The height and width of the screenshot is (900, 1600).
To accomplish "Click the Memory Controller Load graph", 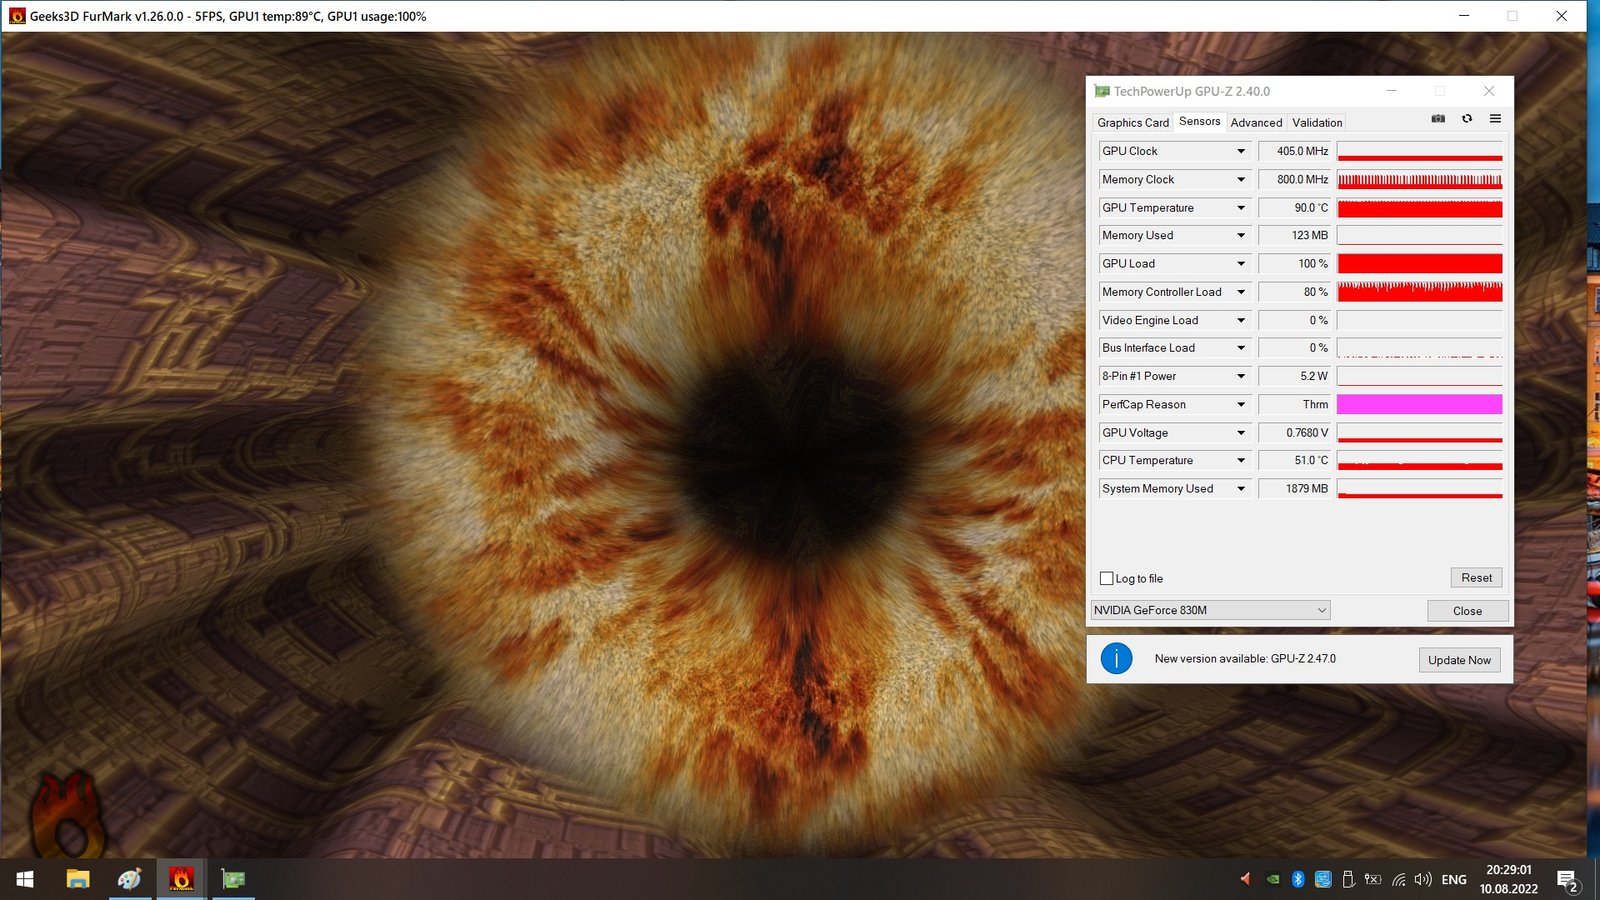I will coord(1419,292).
